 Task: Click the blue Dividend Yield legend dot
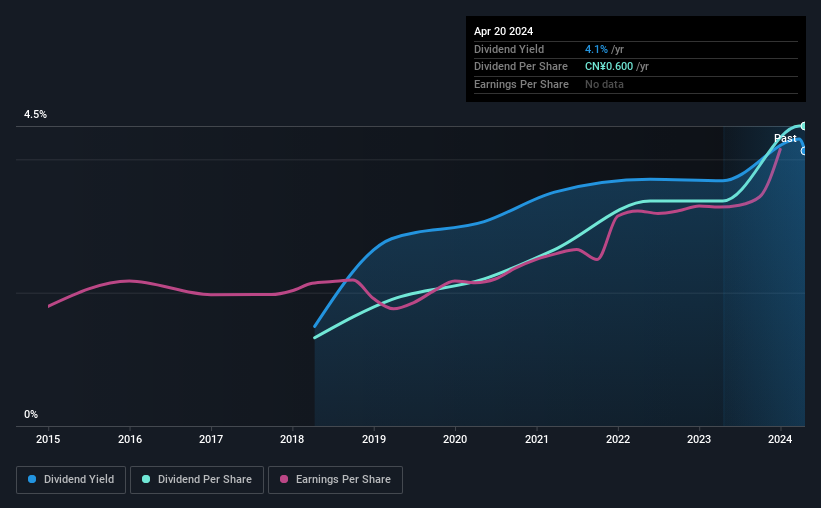tap(32, 479)
